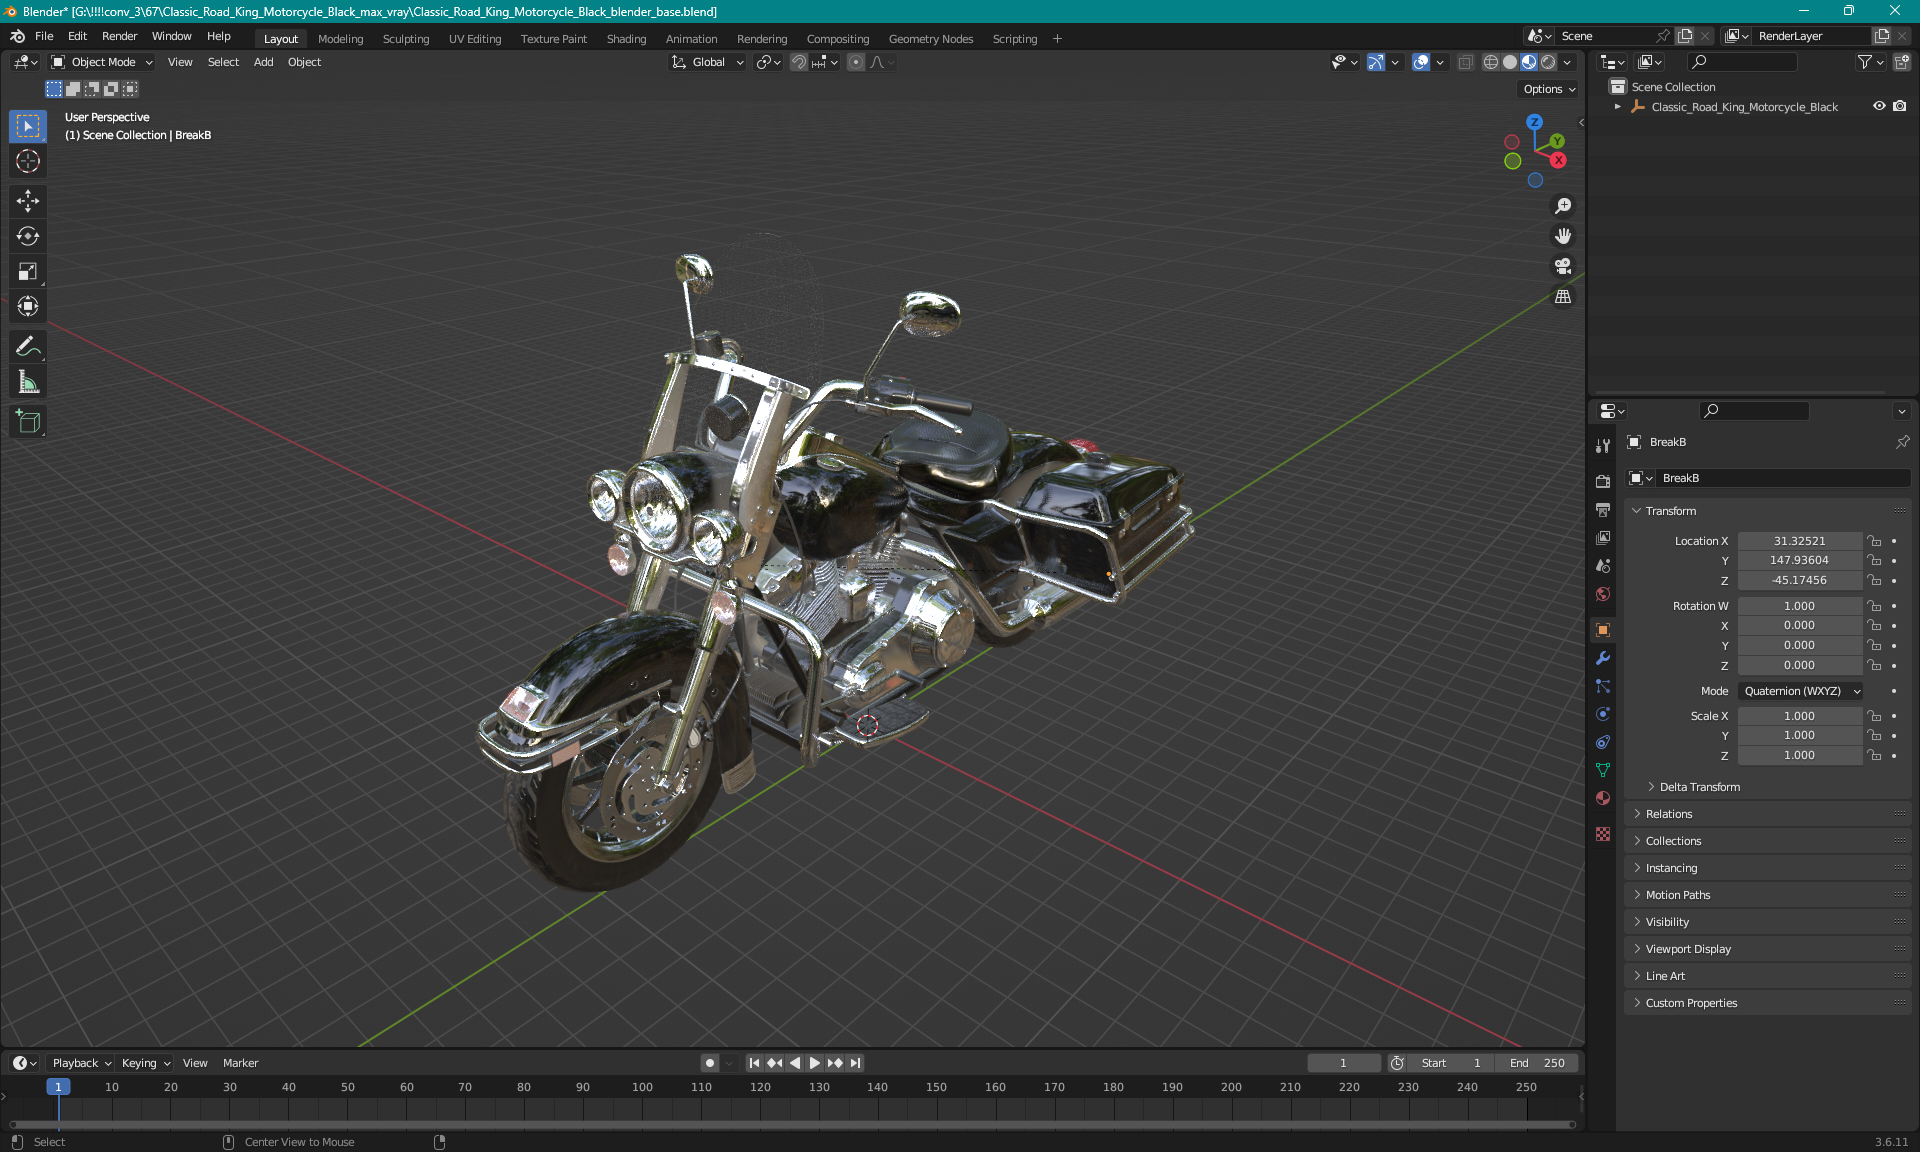
Task: Toggle X-ray mode
Action: 1465,62
